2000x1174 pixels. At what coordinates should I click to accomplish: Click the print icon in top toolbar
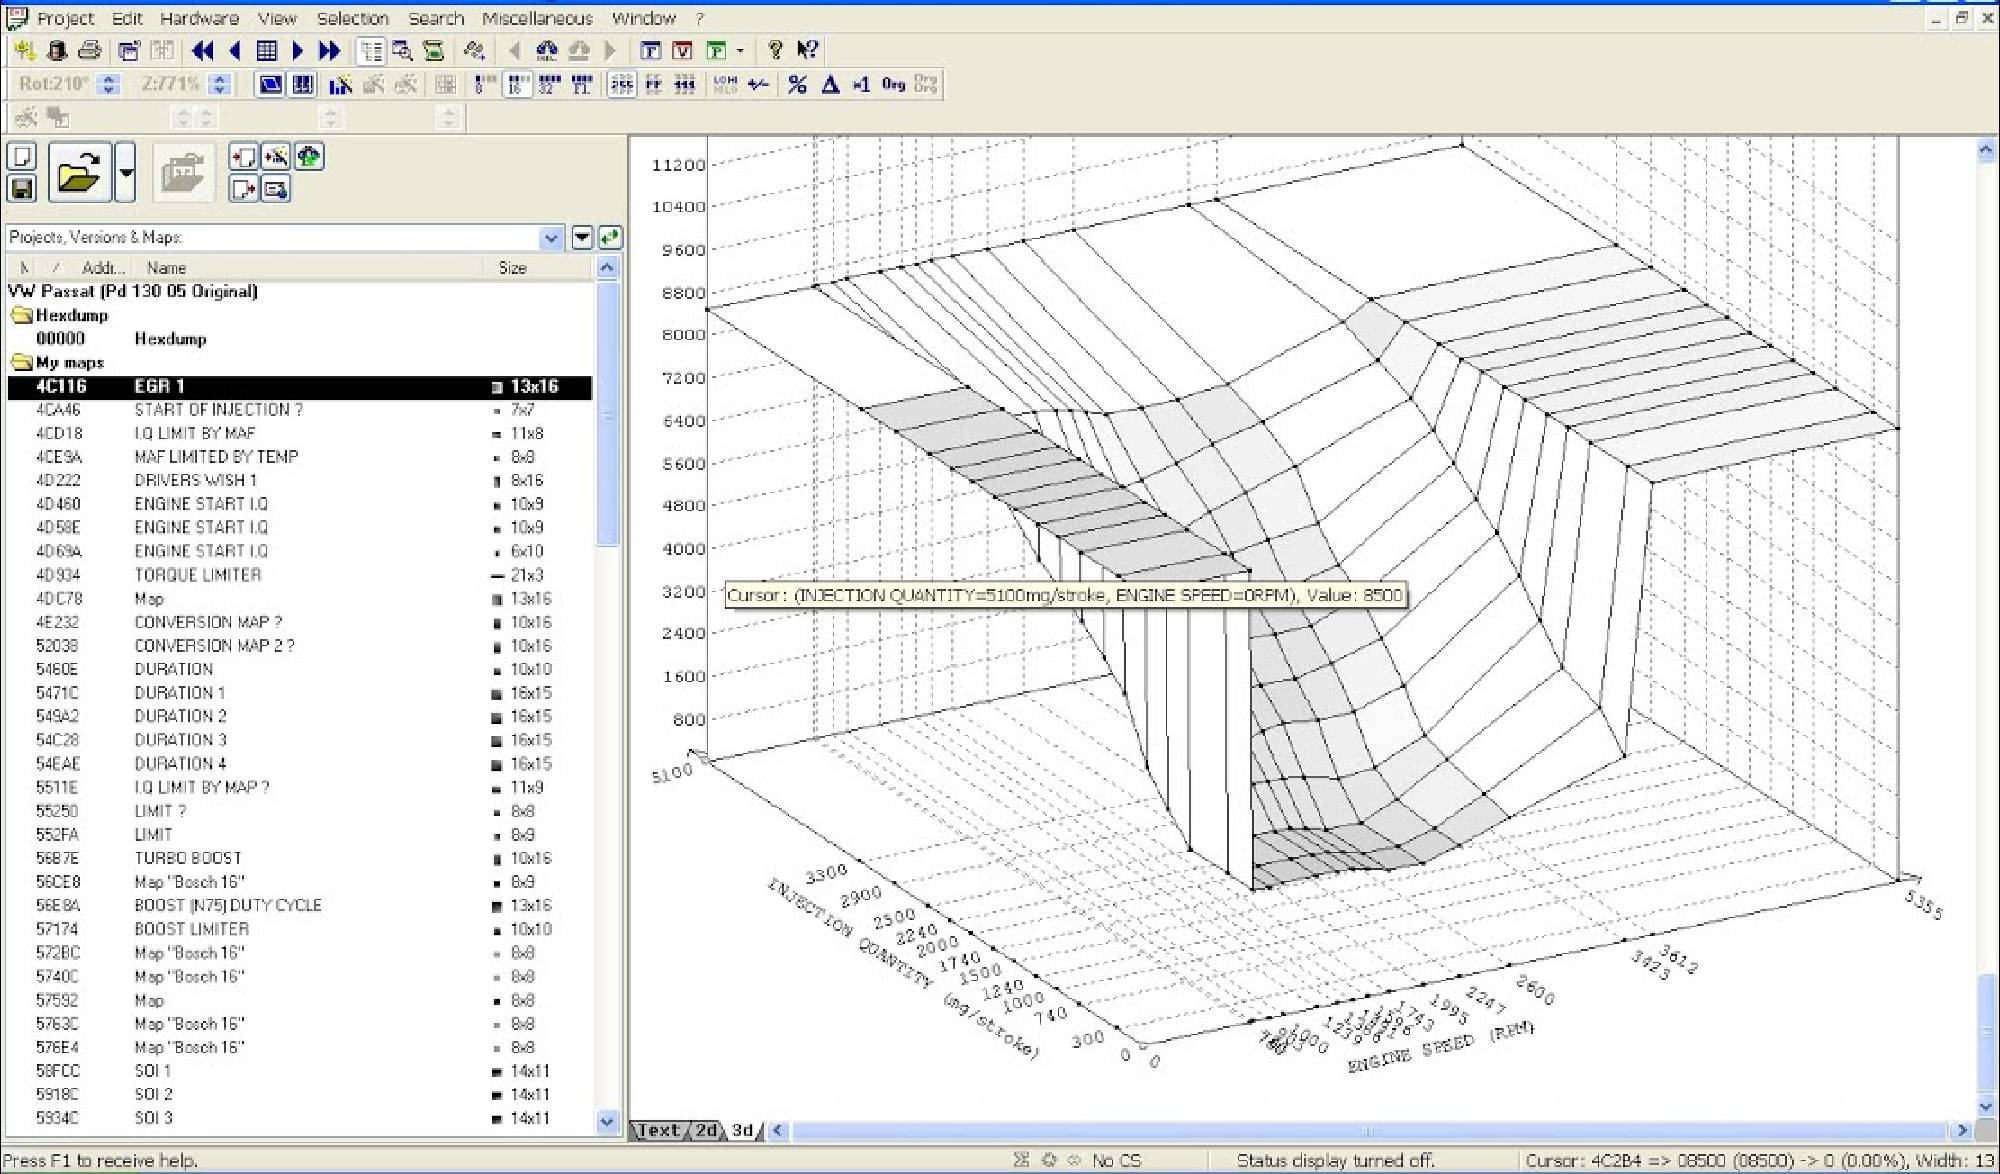(90, 50)
